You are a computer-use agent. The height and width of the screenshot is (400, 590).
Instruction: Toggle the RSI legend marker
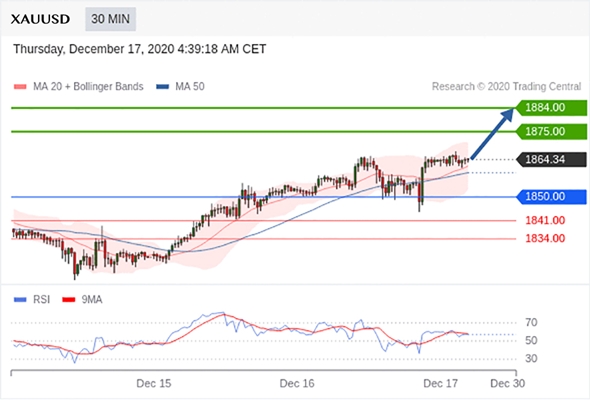[20, 300]
